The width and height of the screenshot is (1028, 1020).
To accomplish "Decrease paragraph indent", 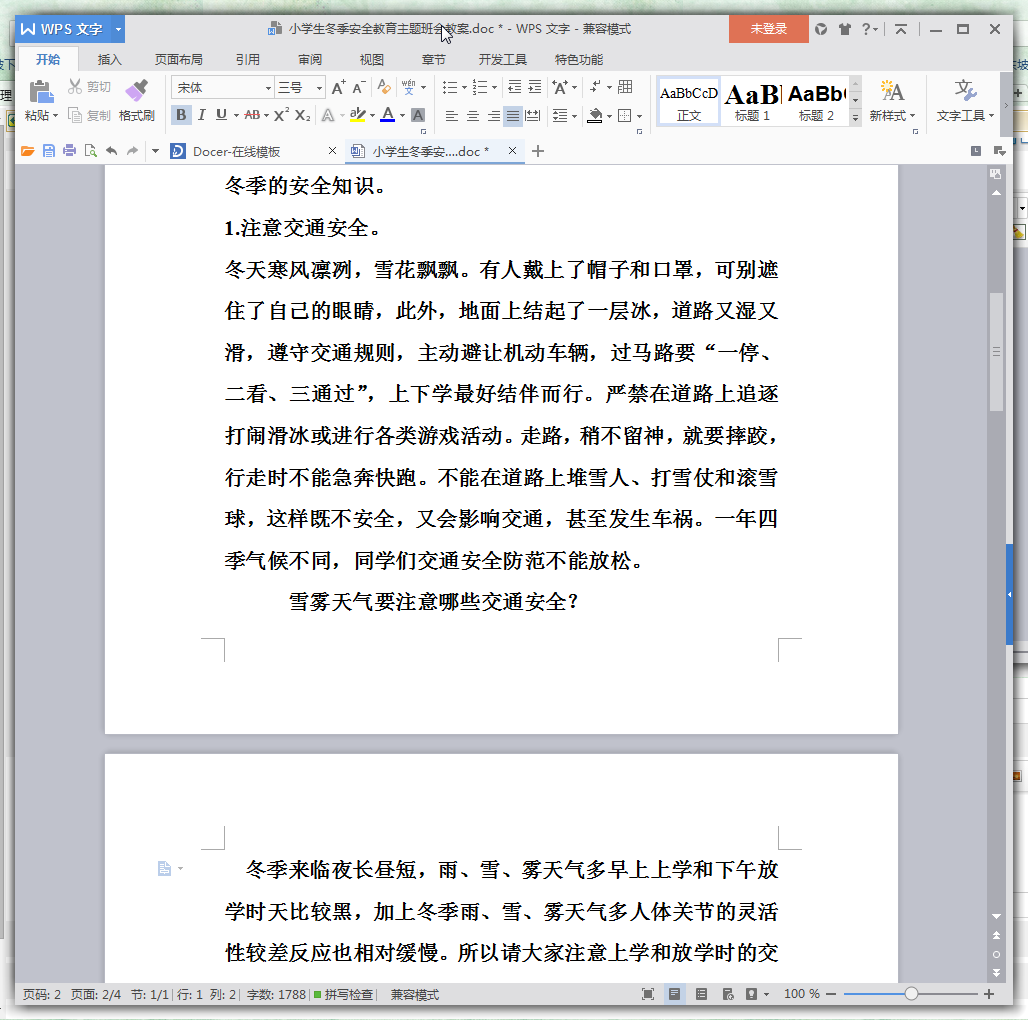I will (x=515, y=87).
